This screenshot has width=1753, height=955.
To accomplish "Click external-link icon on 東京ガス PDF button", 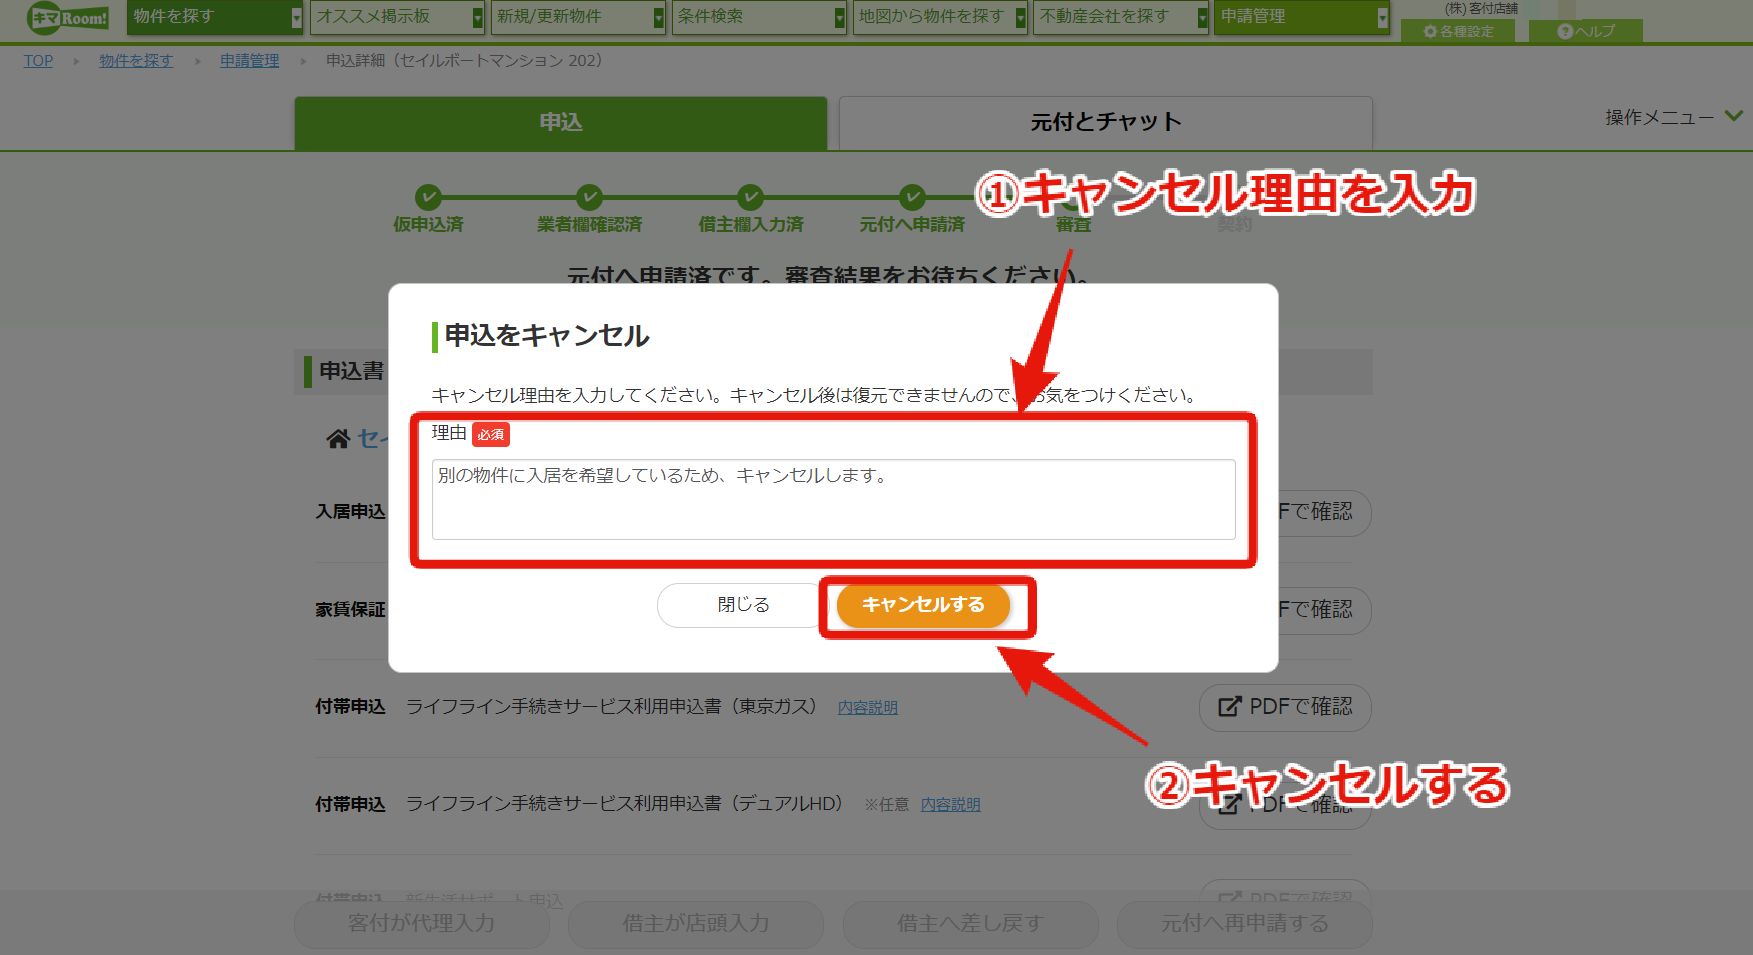I will (1229, 707).
